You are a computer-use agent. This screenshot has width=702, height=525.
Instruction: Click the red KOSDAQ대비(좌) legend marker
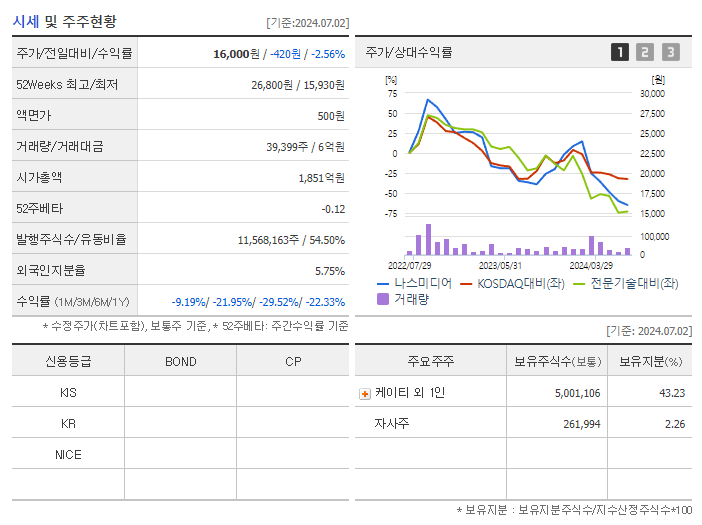(466, 284)
